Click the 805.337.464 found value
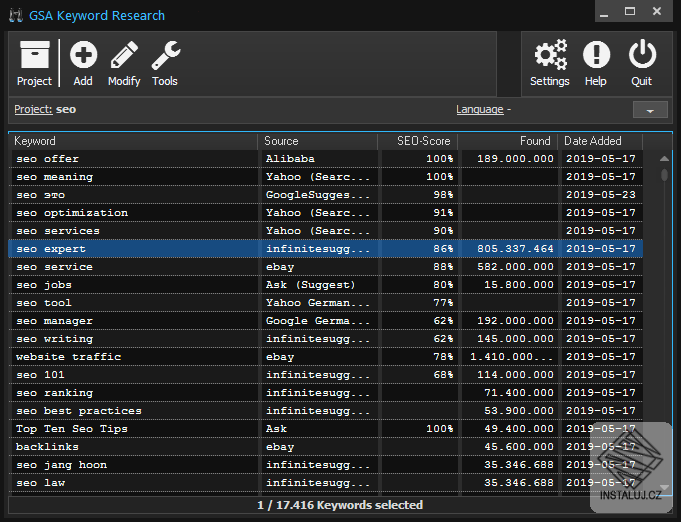This screenshot has width=681, height=522. click(x=515, y=249)
